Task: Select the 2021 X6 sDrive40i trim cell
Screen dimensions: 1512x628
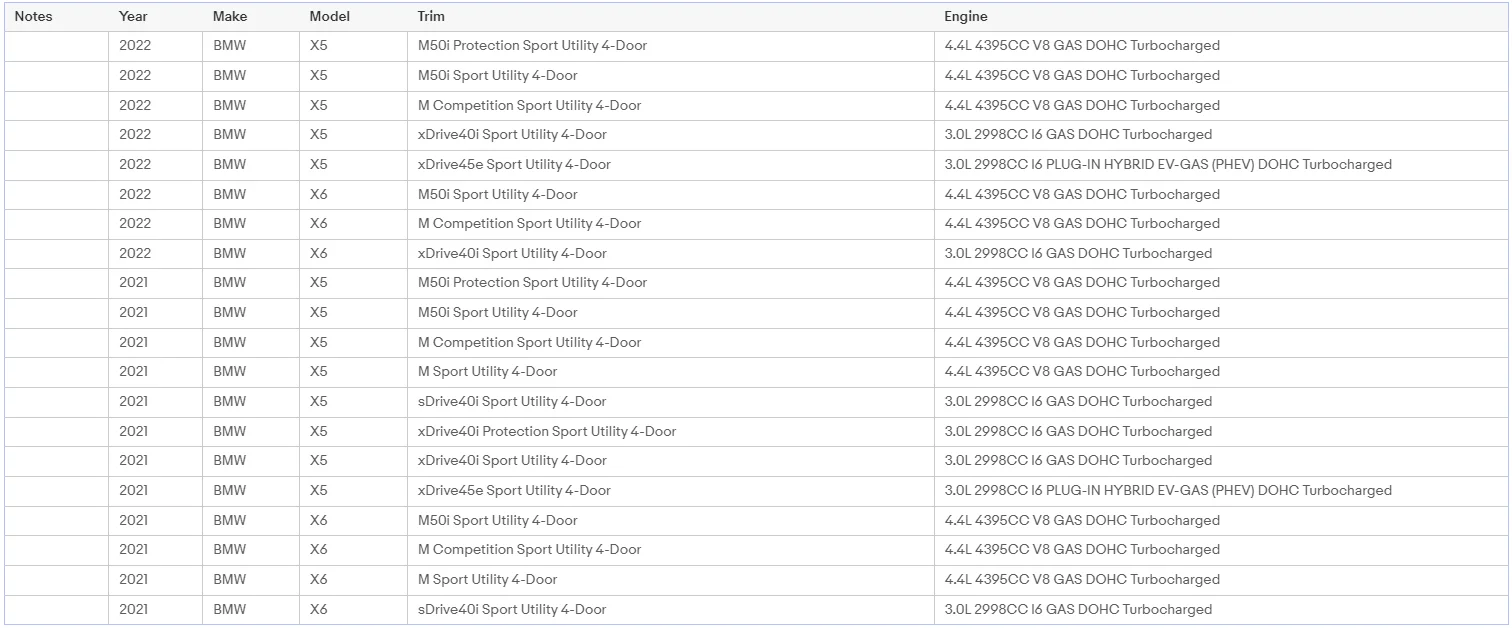Action: 671,609
